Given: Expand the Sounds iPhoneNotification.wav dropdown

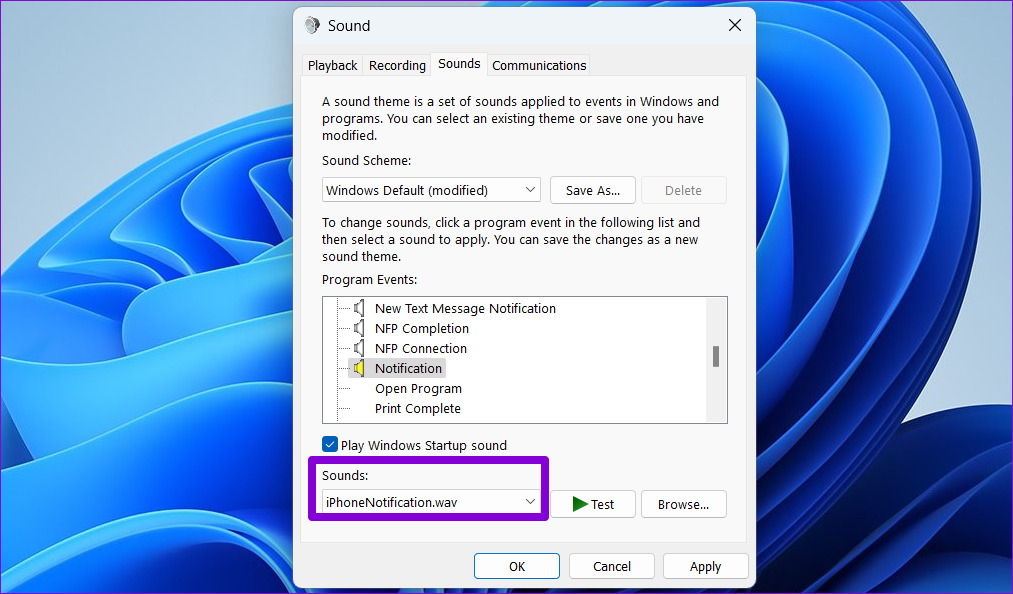Looking at the screenshot, I should 431,502.
